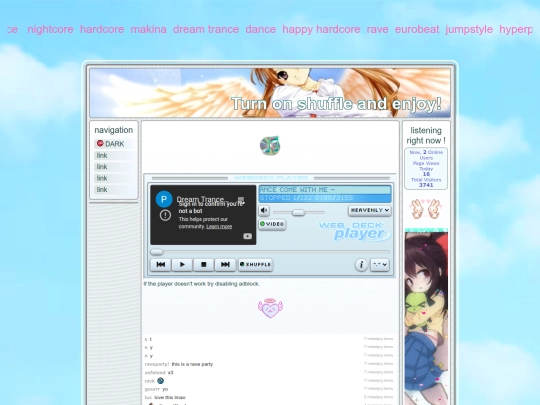
Task: Click the 'listening right now !' heading
Action: [426, 135]
